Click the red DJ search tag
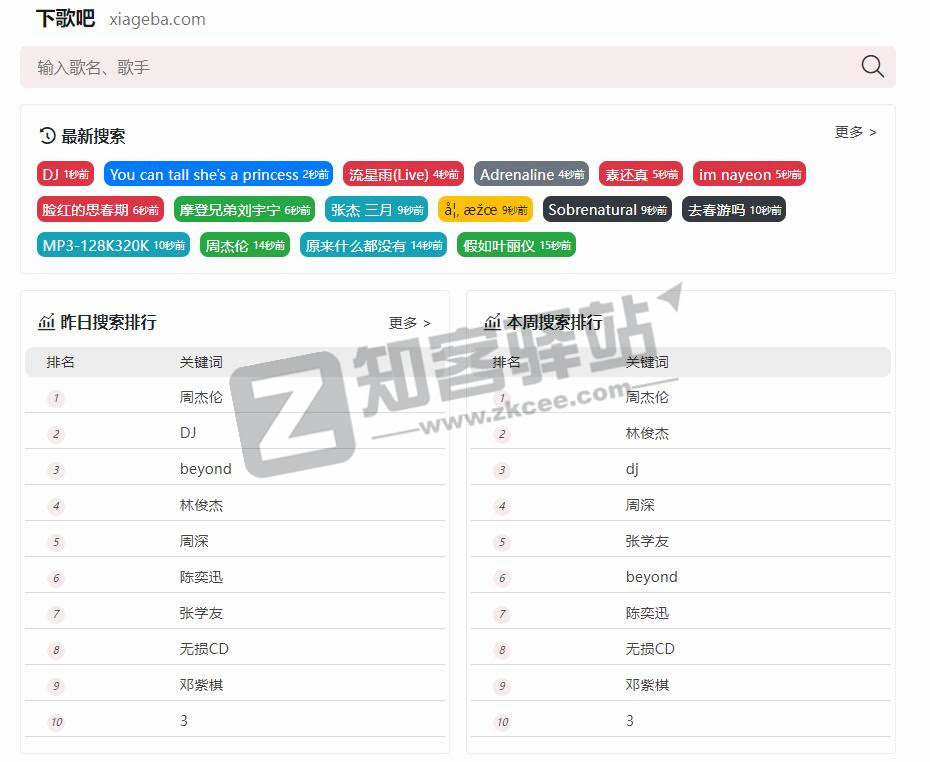The height and width of the screenshot is (762, 930). (x=64, y=173)
